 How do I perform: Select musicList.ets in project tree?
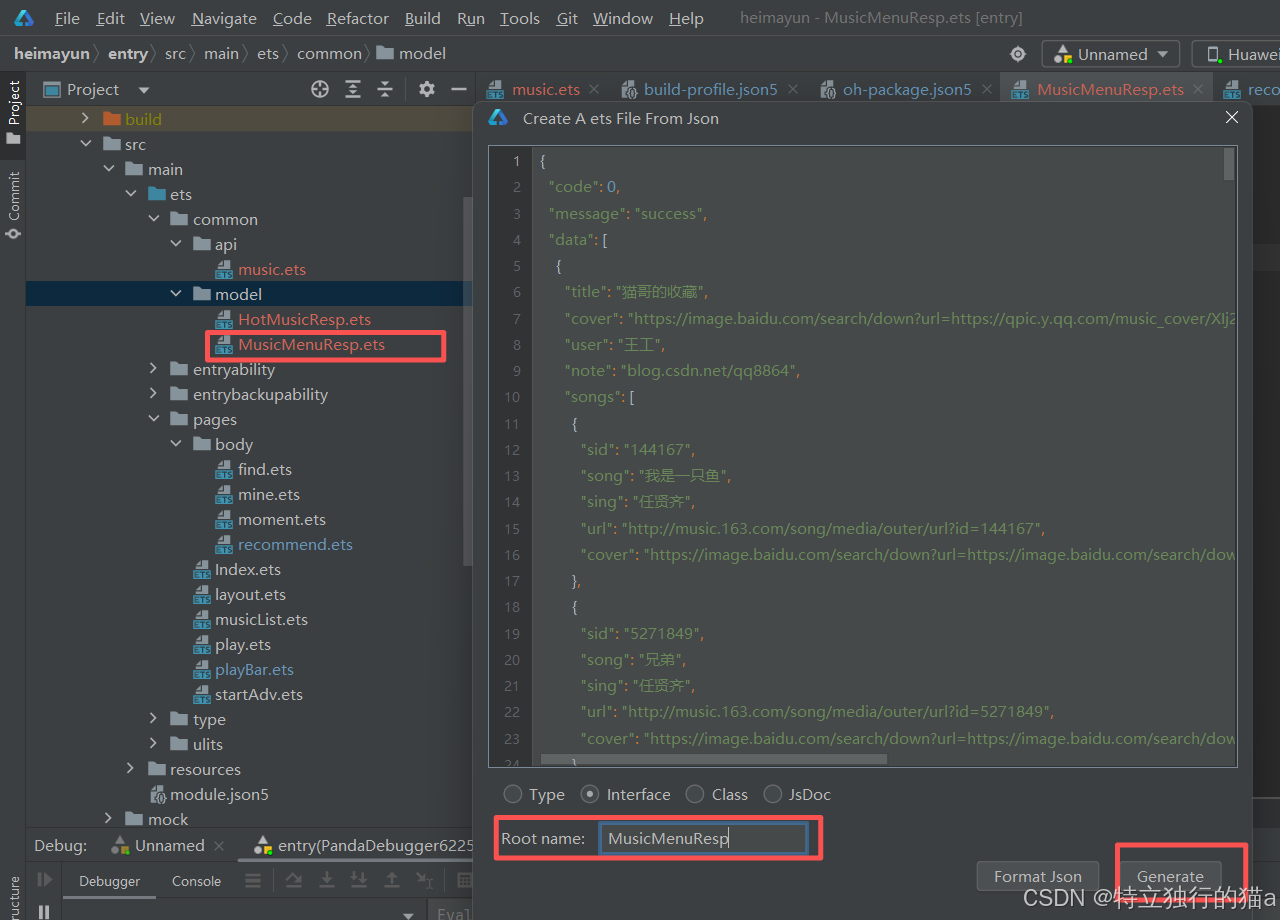coord(261,619)
